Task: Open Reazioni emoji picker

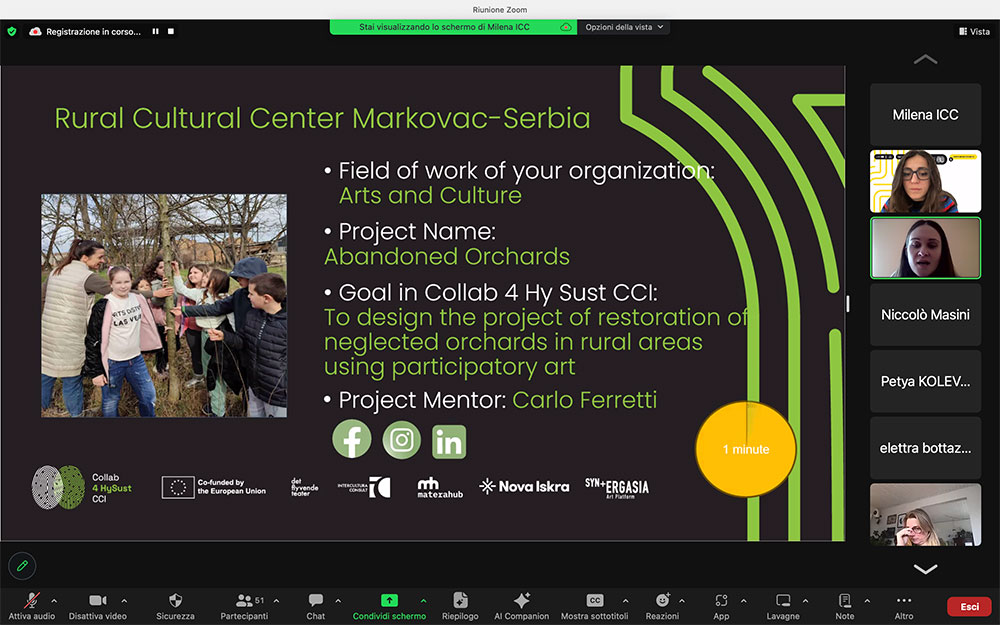Action: [661, 601]
